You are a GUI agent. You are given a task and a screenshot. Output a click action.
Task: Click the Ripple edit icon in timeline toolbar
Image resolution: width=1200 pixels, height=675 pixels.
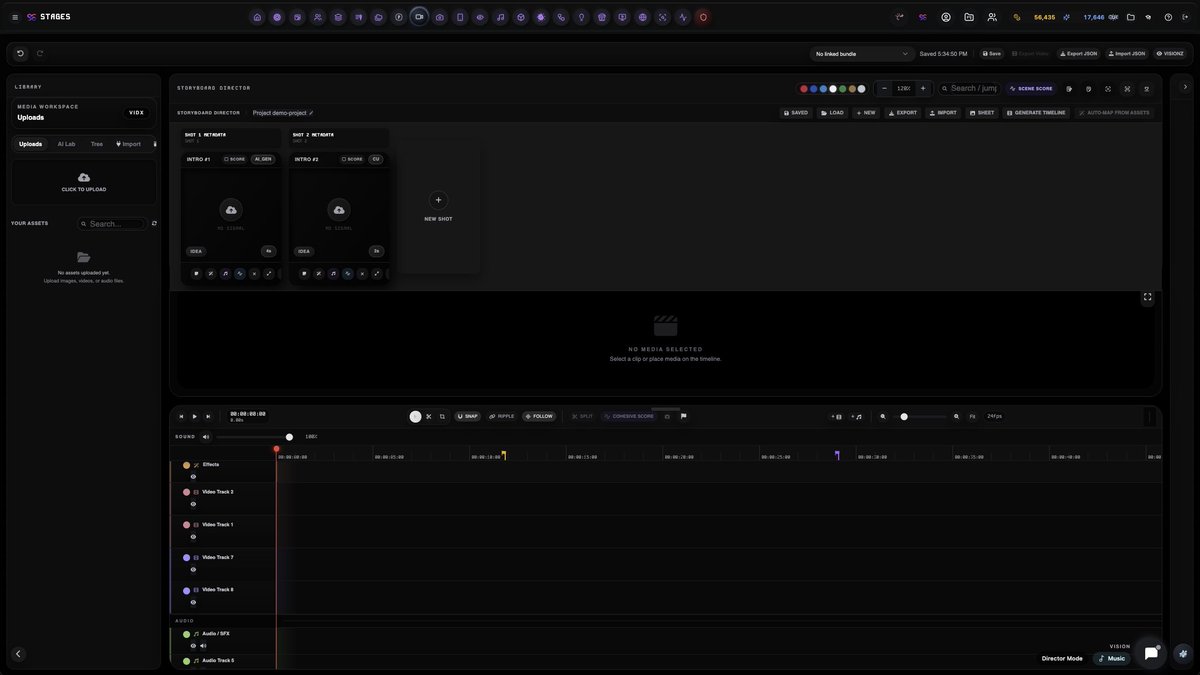pyautogui.click(x=491, y=414)
